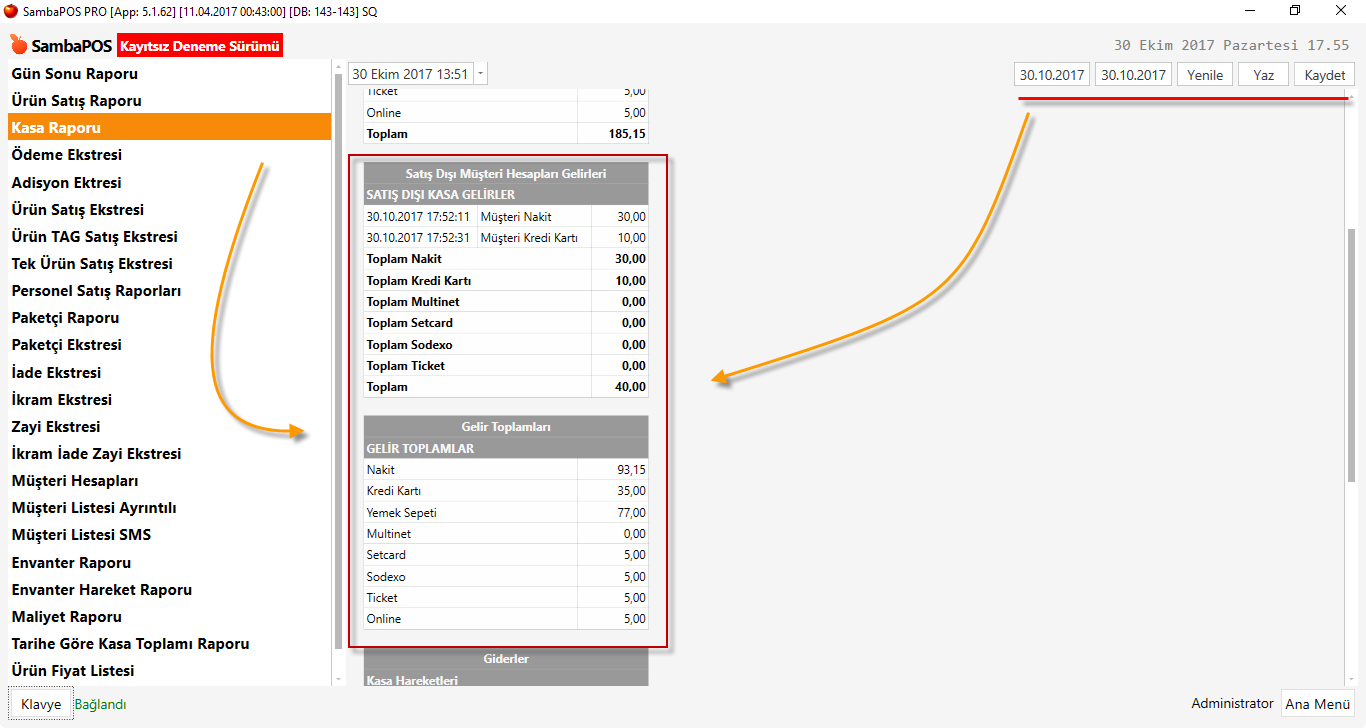1366x728 pixels.
Task: Select Envanter Raporu from the sidebar
Action: (x=72, y=563)
